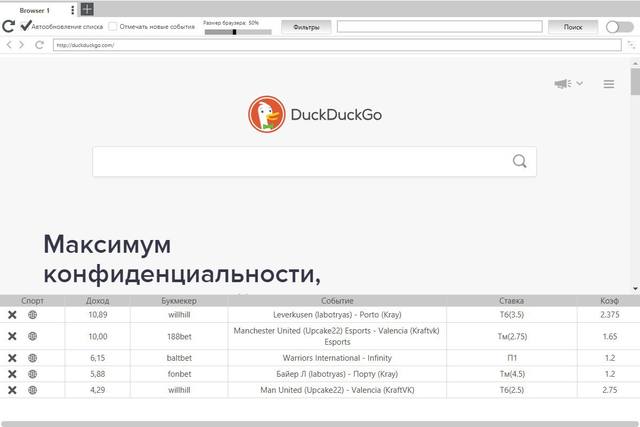Adjust the Размер браузера slider

238,32
